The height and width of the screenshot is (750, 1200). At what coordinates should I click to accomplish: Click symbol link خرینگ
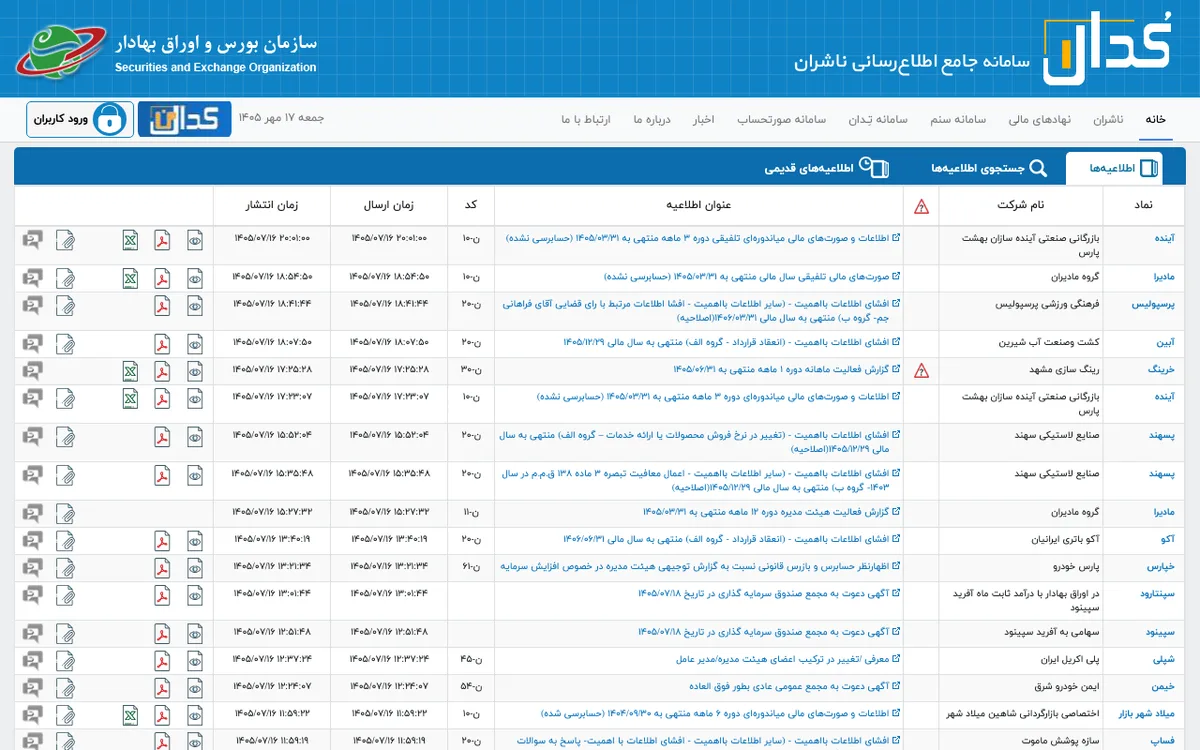coord(1161,371)
